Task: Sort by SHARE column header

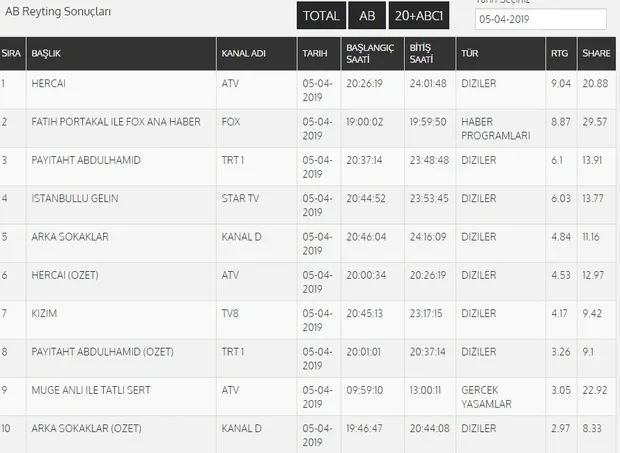Action: tap(595, 51)
